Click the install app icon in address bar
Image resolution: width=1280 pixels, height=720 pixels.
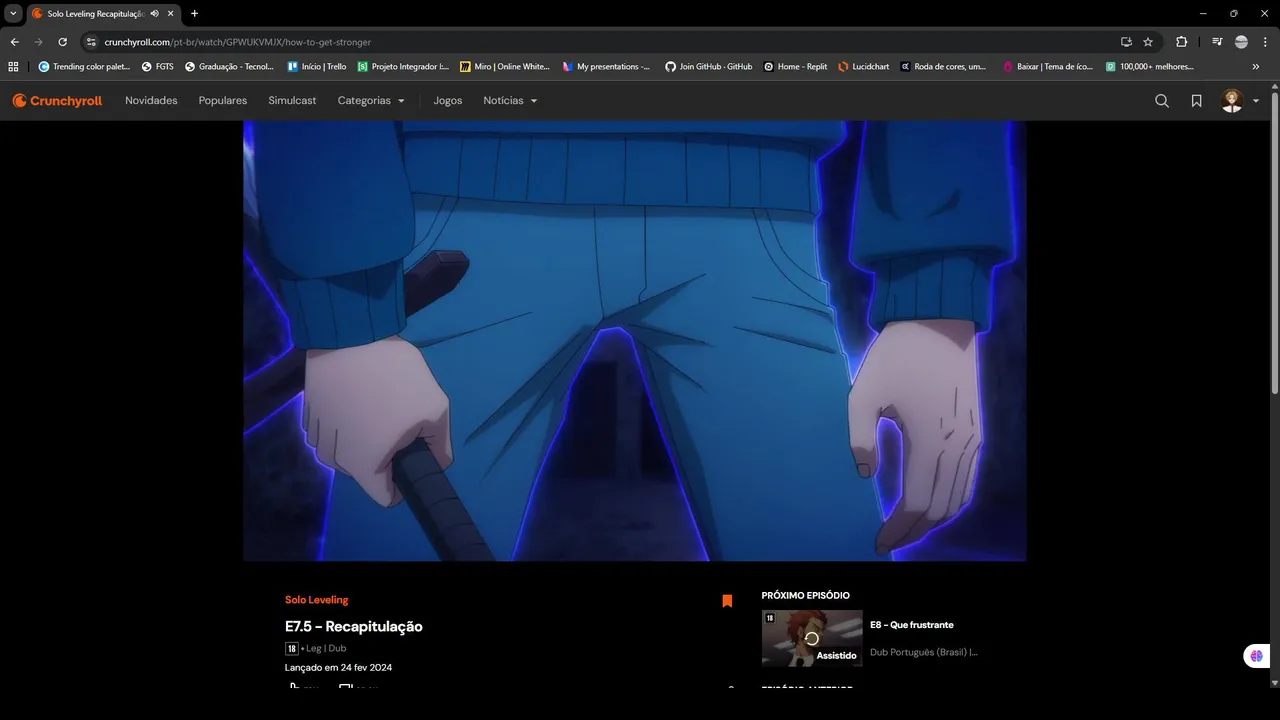tap(1126, 42)
